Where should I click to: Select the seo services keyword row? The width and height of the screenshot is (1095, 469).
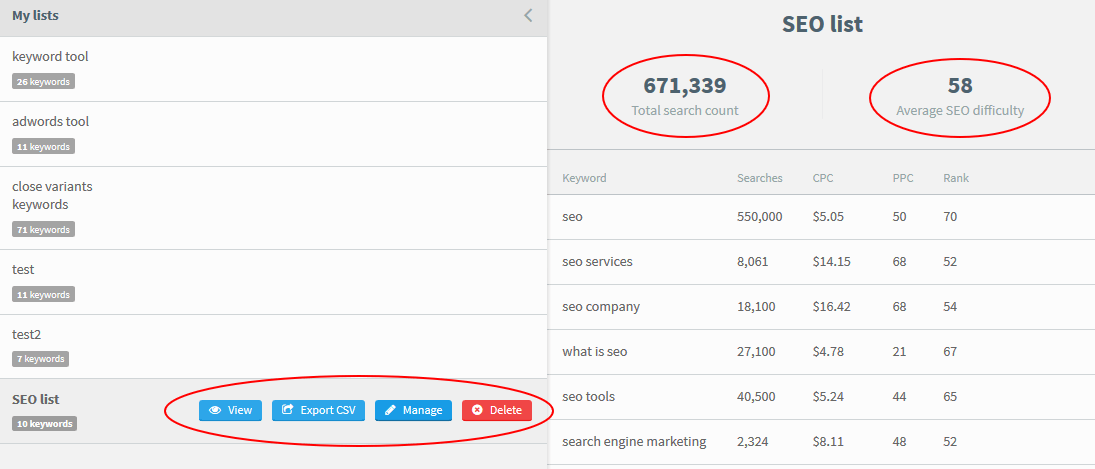tap(821, 262)
